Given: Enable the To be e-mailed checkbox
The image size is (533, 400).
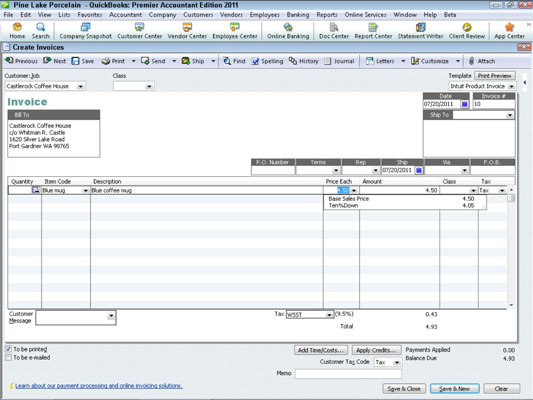Looking at the screenshot, I should [8, 358].
